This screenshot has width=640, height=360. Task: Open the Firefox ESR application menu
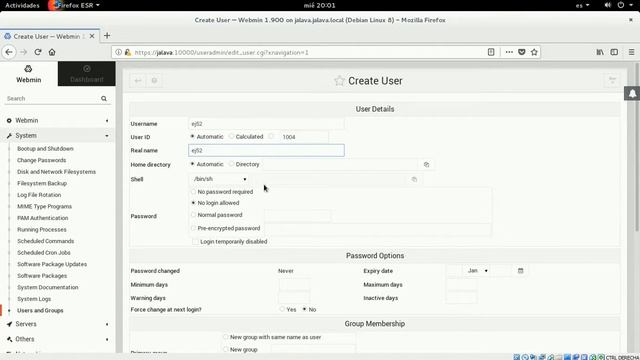point(75,5)
